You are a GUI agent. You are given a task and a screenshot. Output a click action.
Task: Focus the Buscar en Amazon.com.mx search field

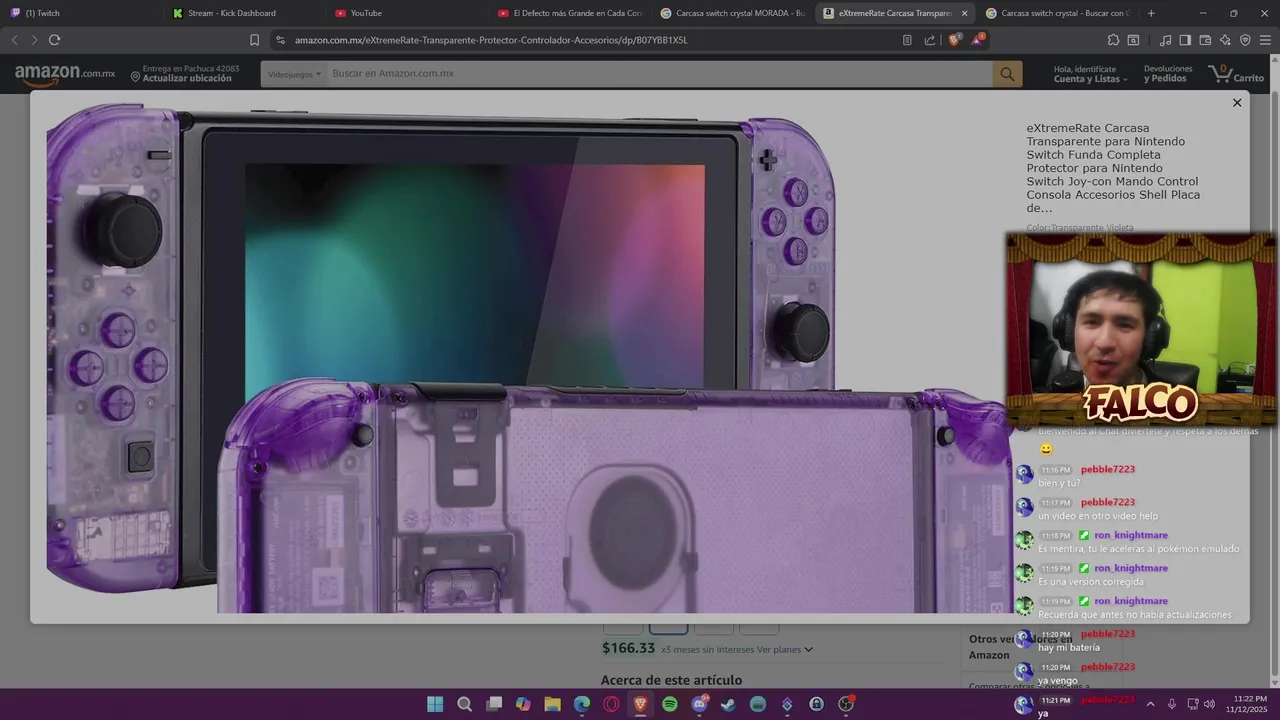(659, 74)
